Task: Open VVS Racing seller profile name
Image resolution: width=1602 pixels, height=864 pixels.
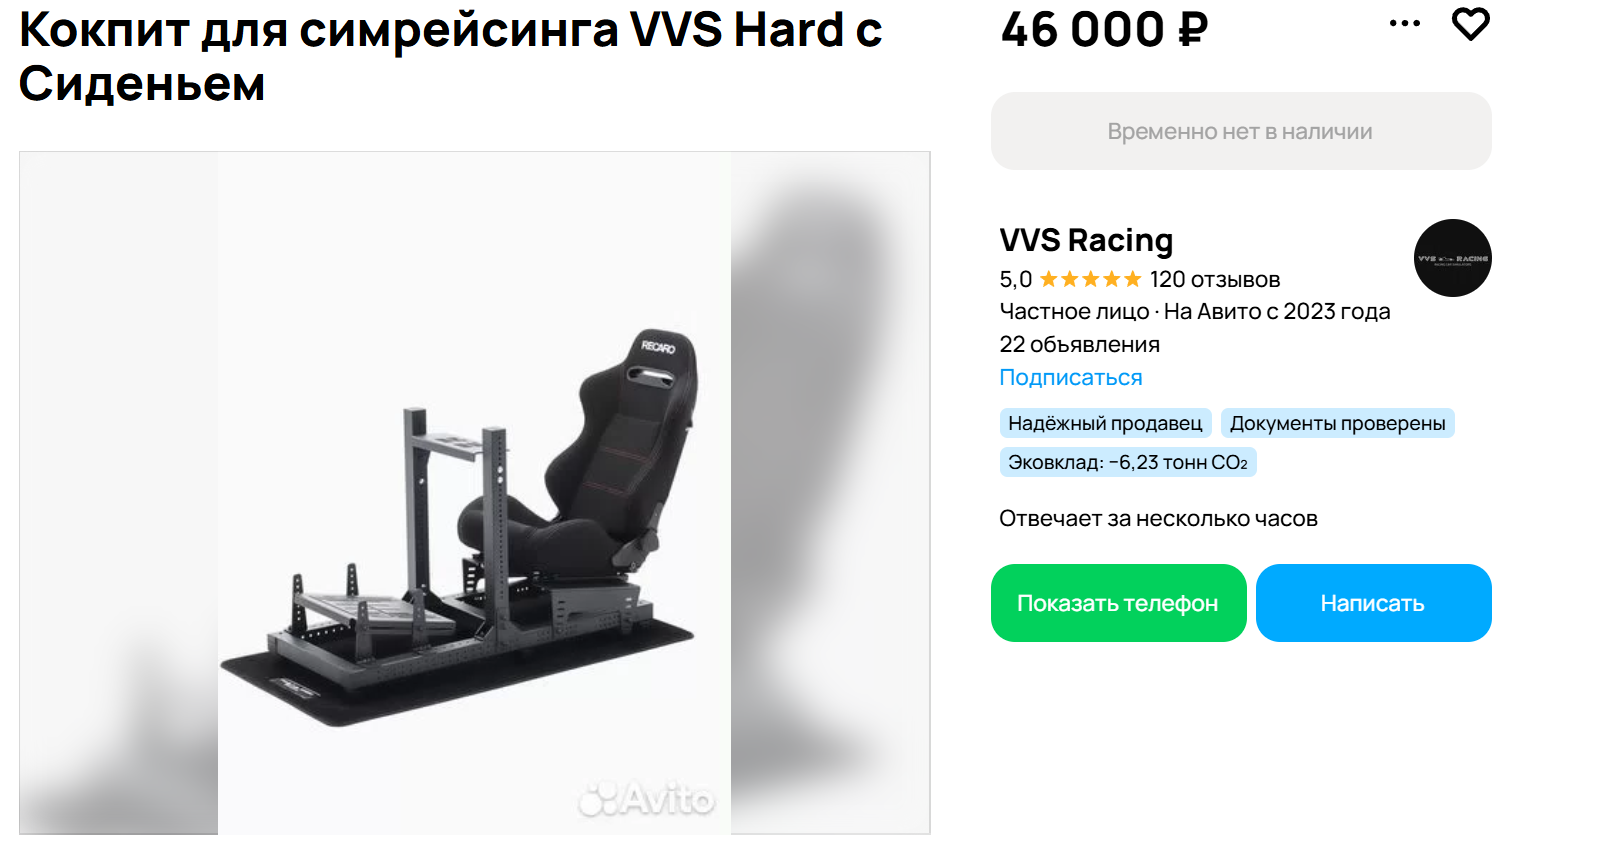Action: pyautogui.click(x=1086, y=240)
